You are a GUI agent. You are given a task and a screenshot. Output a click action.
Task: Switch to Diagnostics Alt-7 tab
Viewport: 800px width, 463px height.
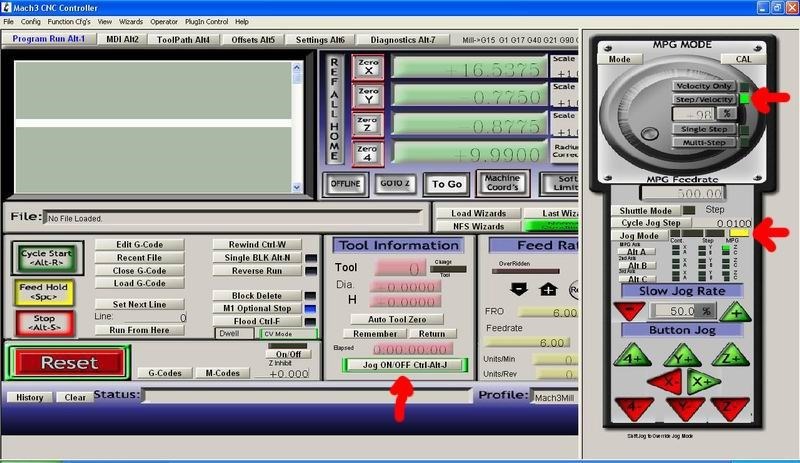point(403,39)
